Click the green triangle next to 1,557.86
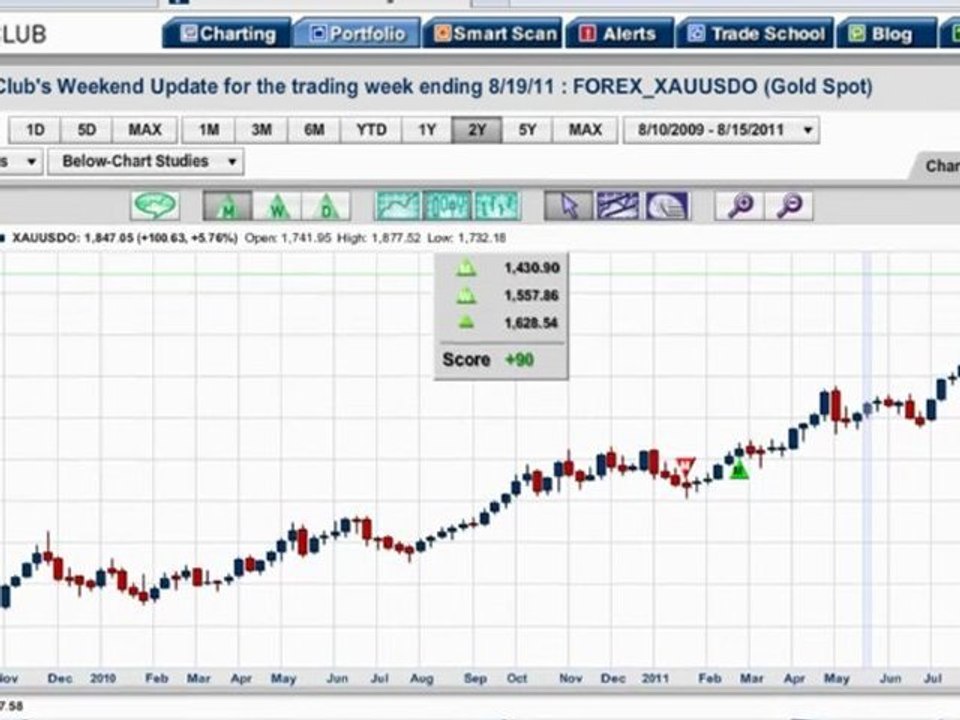This screenshot has width=960, height=720. pyautogui.click(x=466, y=296)
